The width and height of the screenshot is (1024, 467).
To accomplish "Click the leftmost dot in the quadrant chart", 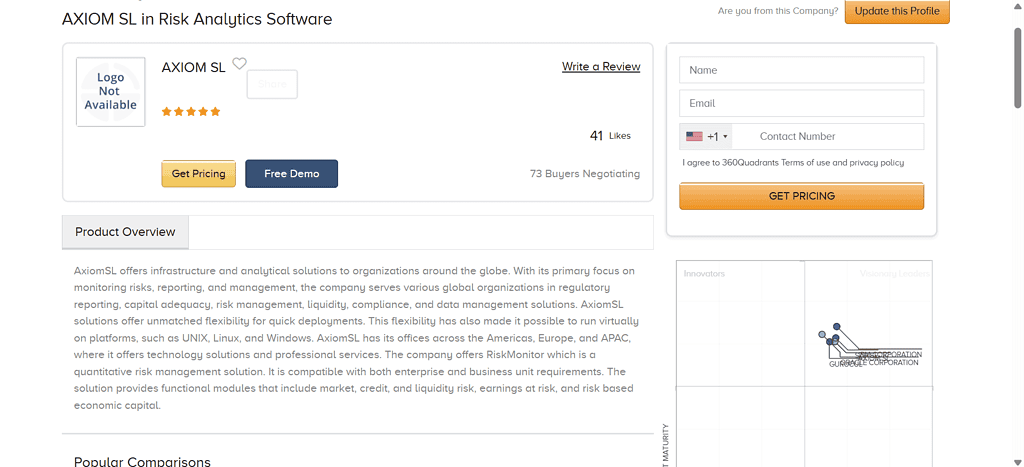I will [822, 334].
